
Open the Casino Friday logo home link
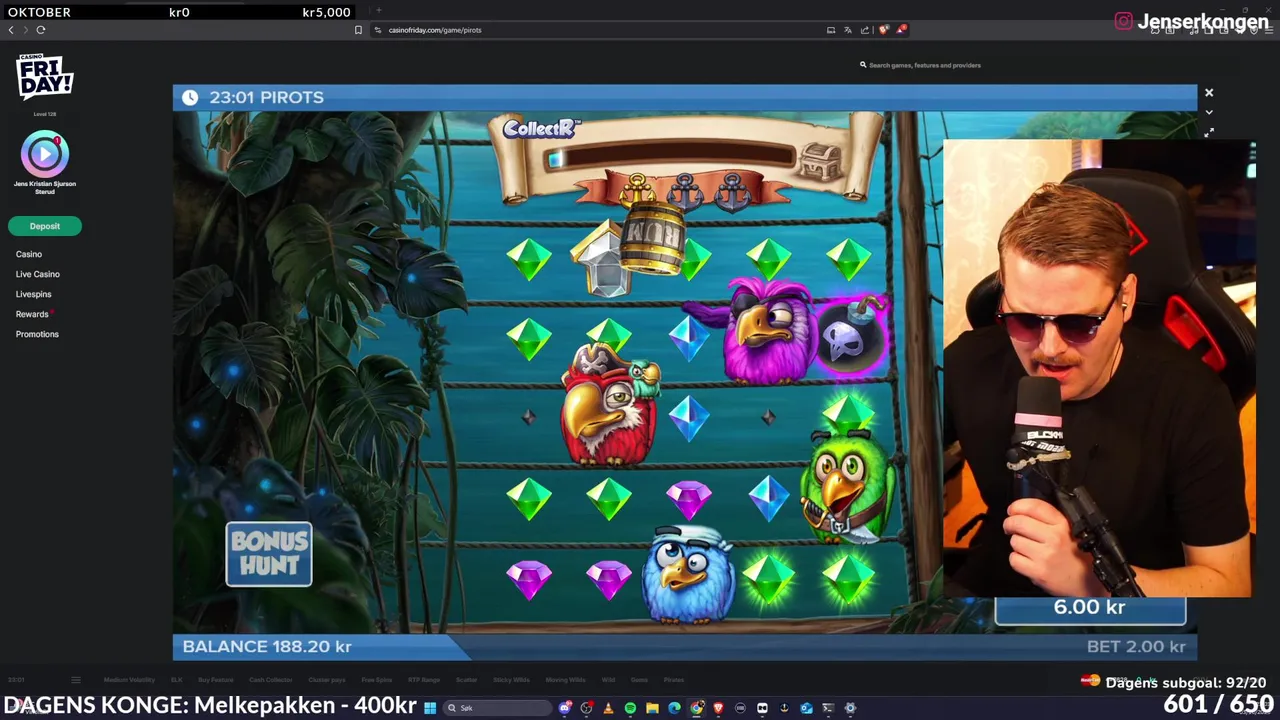click(x=45, y=76)
